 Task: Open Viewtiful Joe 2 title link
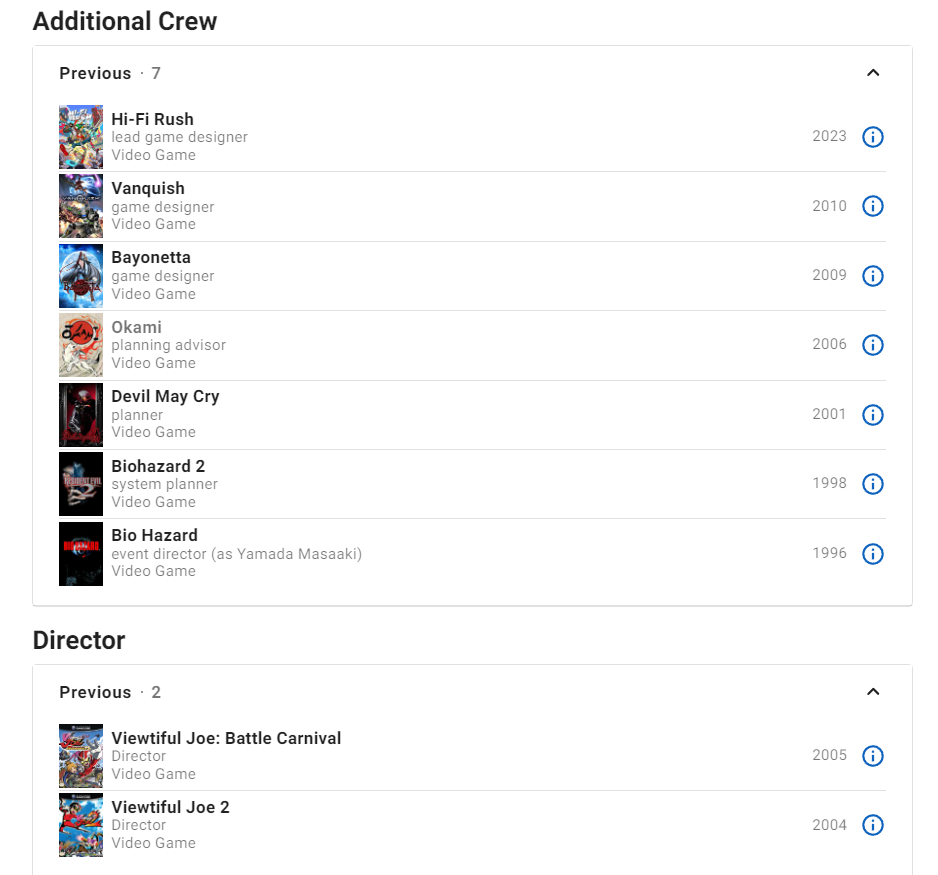(170, 807)
